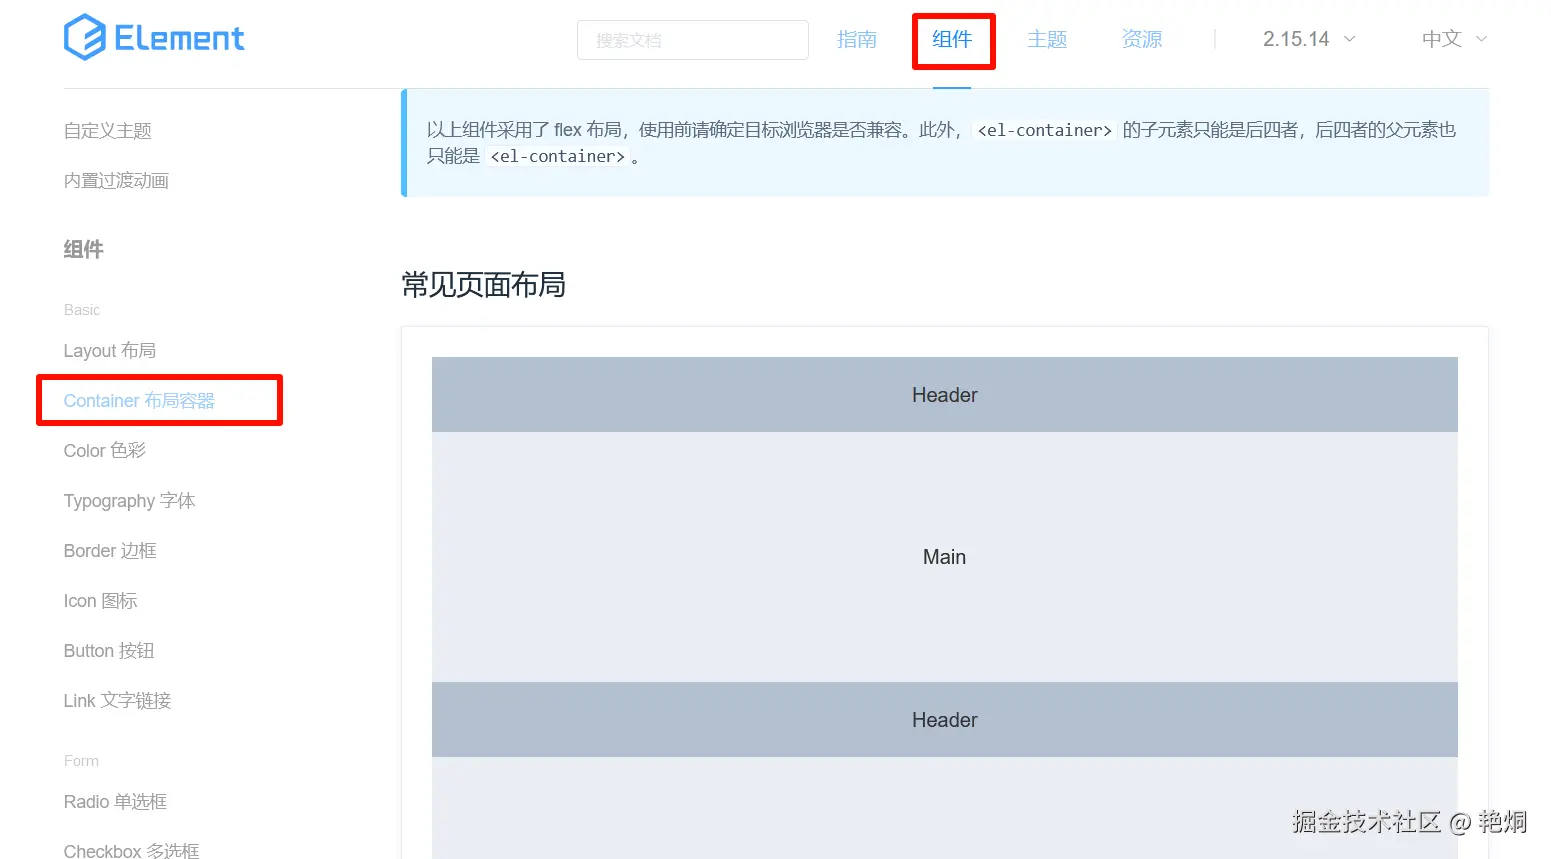Open Checkbox 多选框 documentation

pyautogui.click(x=130, y=849)
